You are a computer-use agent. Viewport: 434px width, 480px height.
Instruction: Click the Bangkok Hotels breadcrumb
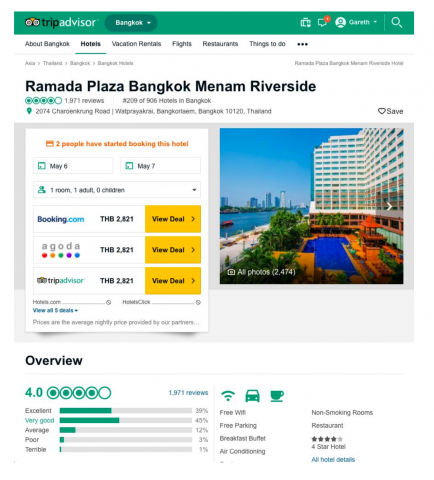tap(115, 63)
